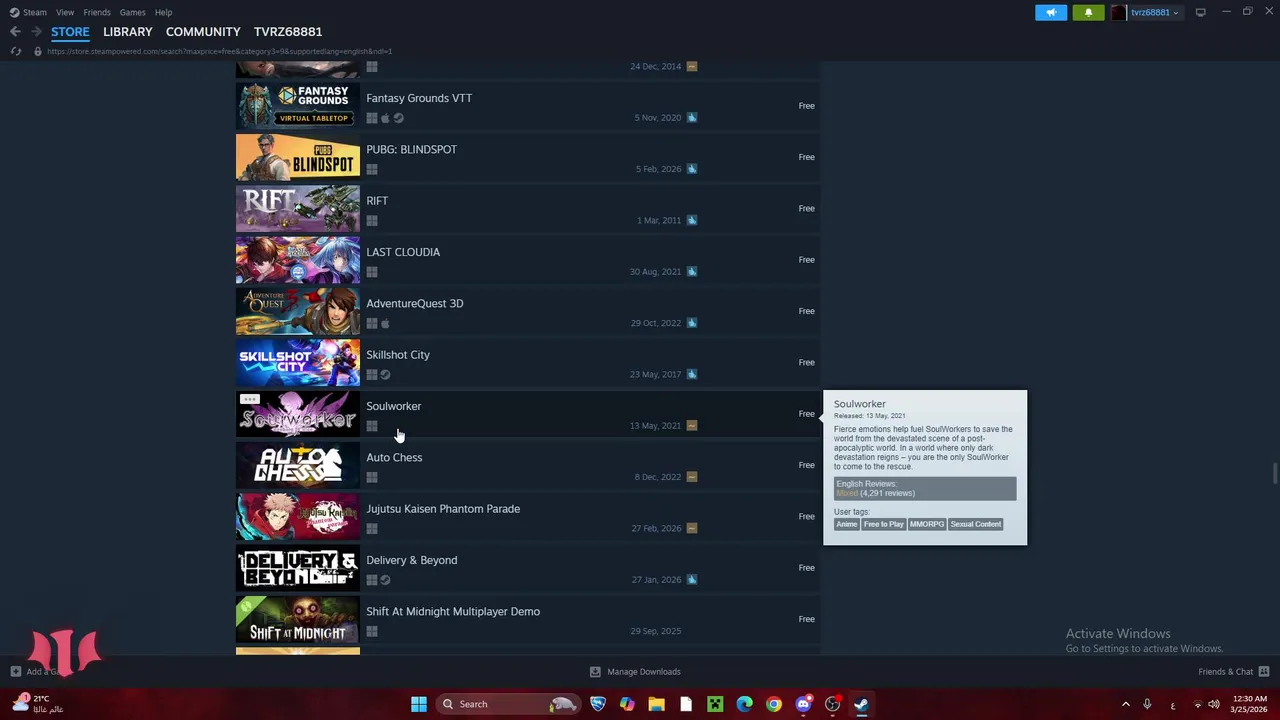This screenshot has height=720, width=1280.
Task: Click the mixed review icon in Auto Chess row
Action: pos(692,477)
